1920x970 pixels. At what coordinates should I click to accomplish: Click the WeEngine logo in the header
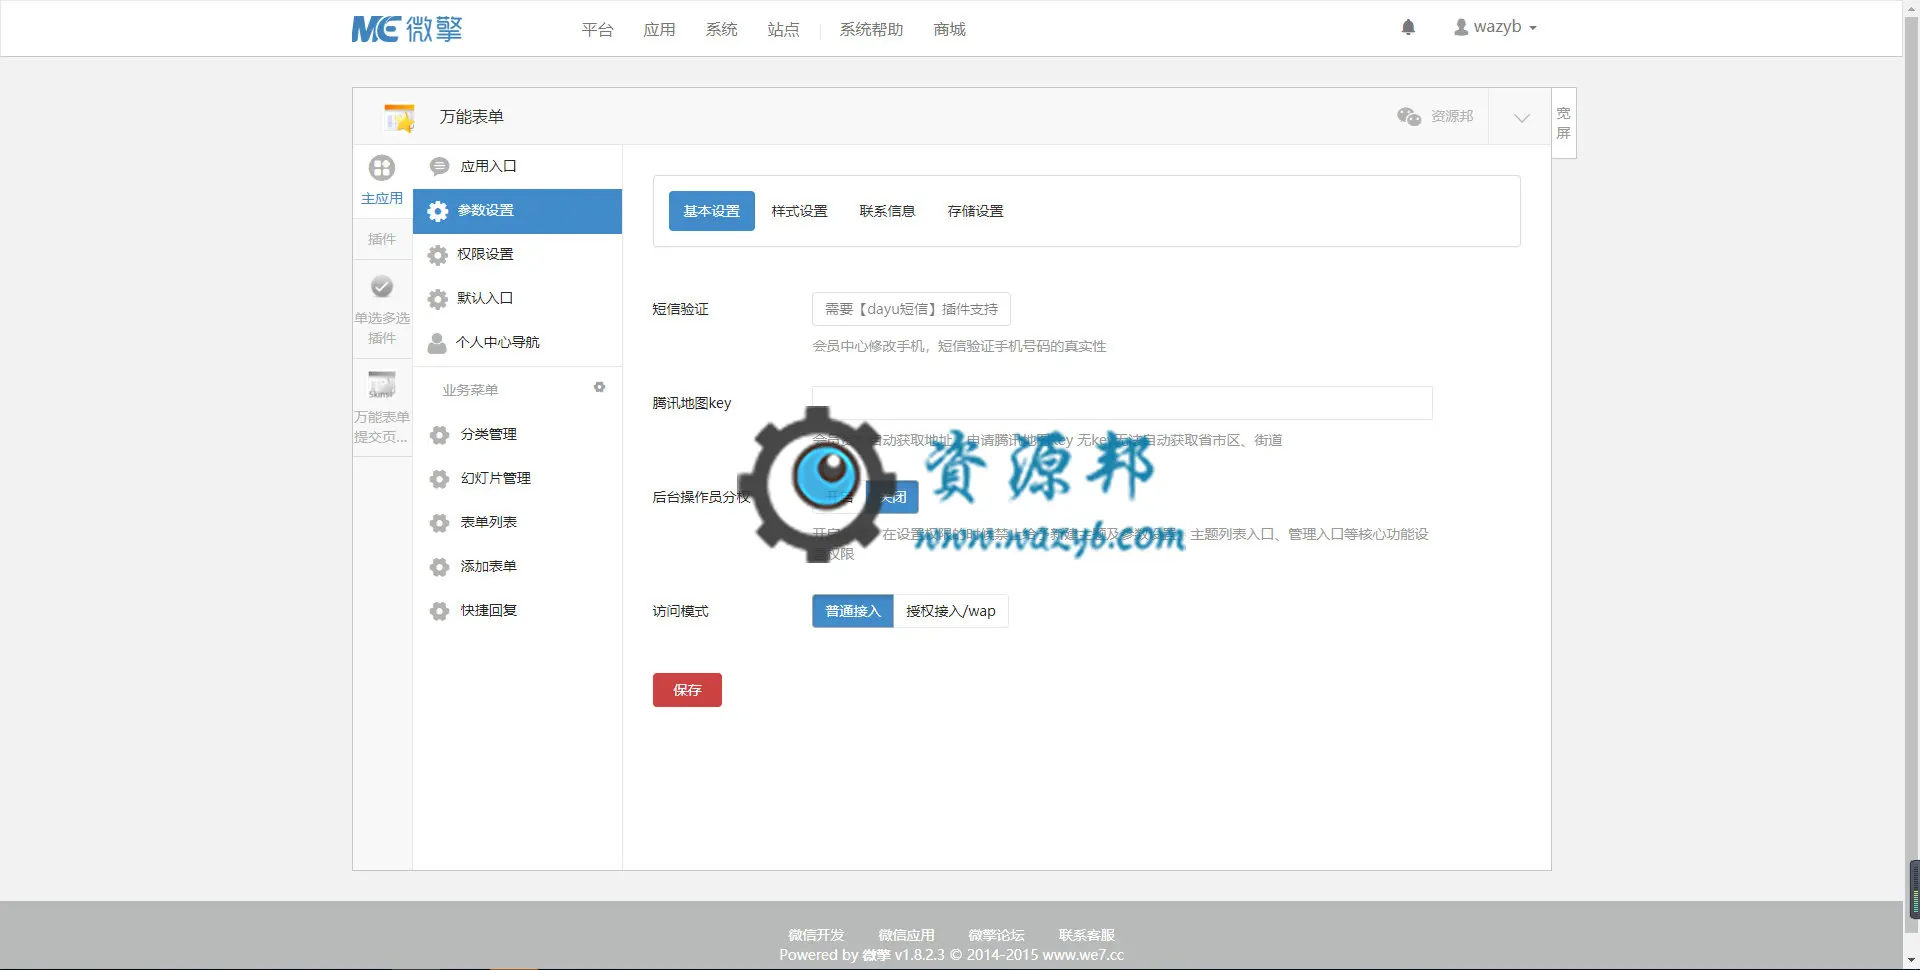tap(407, 29)
